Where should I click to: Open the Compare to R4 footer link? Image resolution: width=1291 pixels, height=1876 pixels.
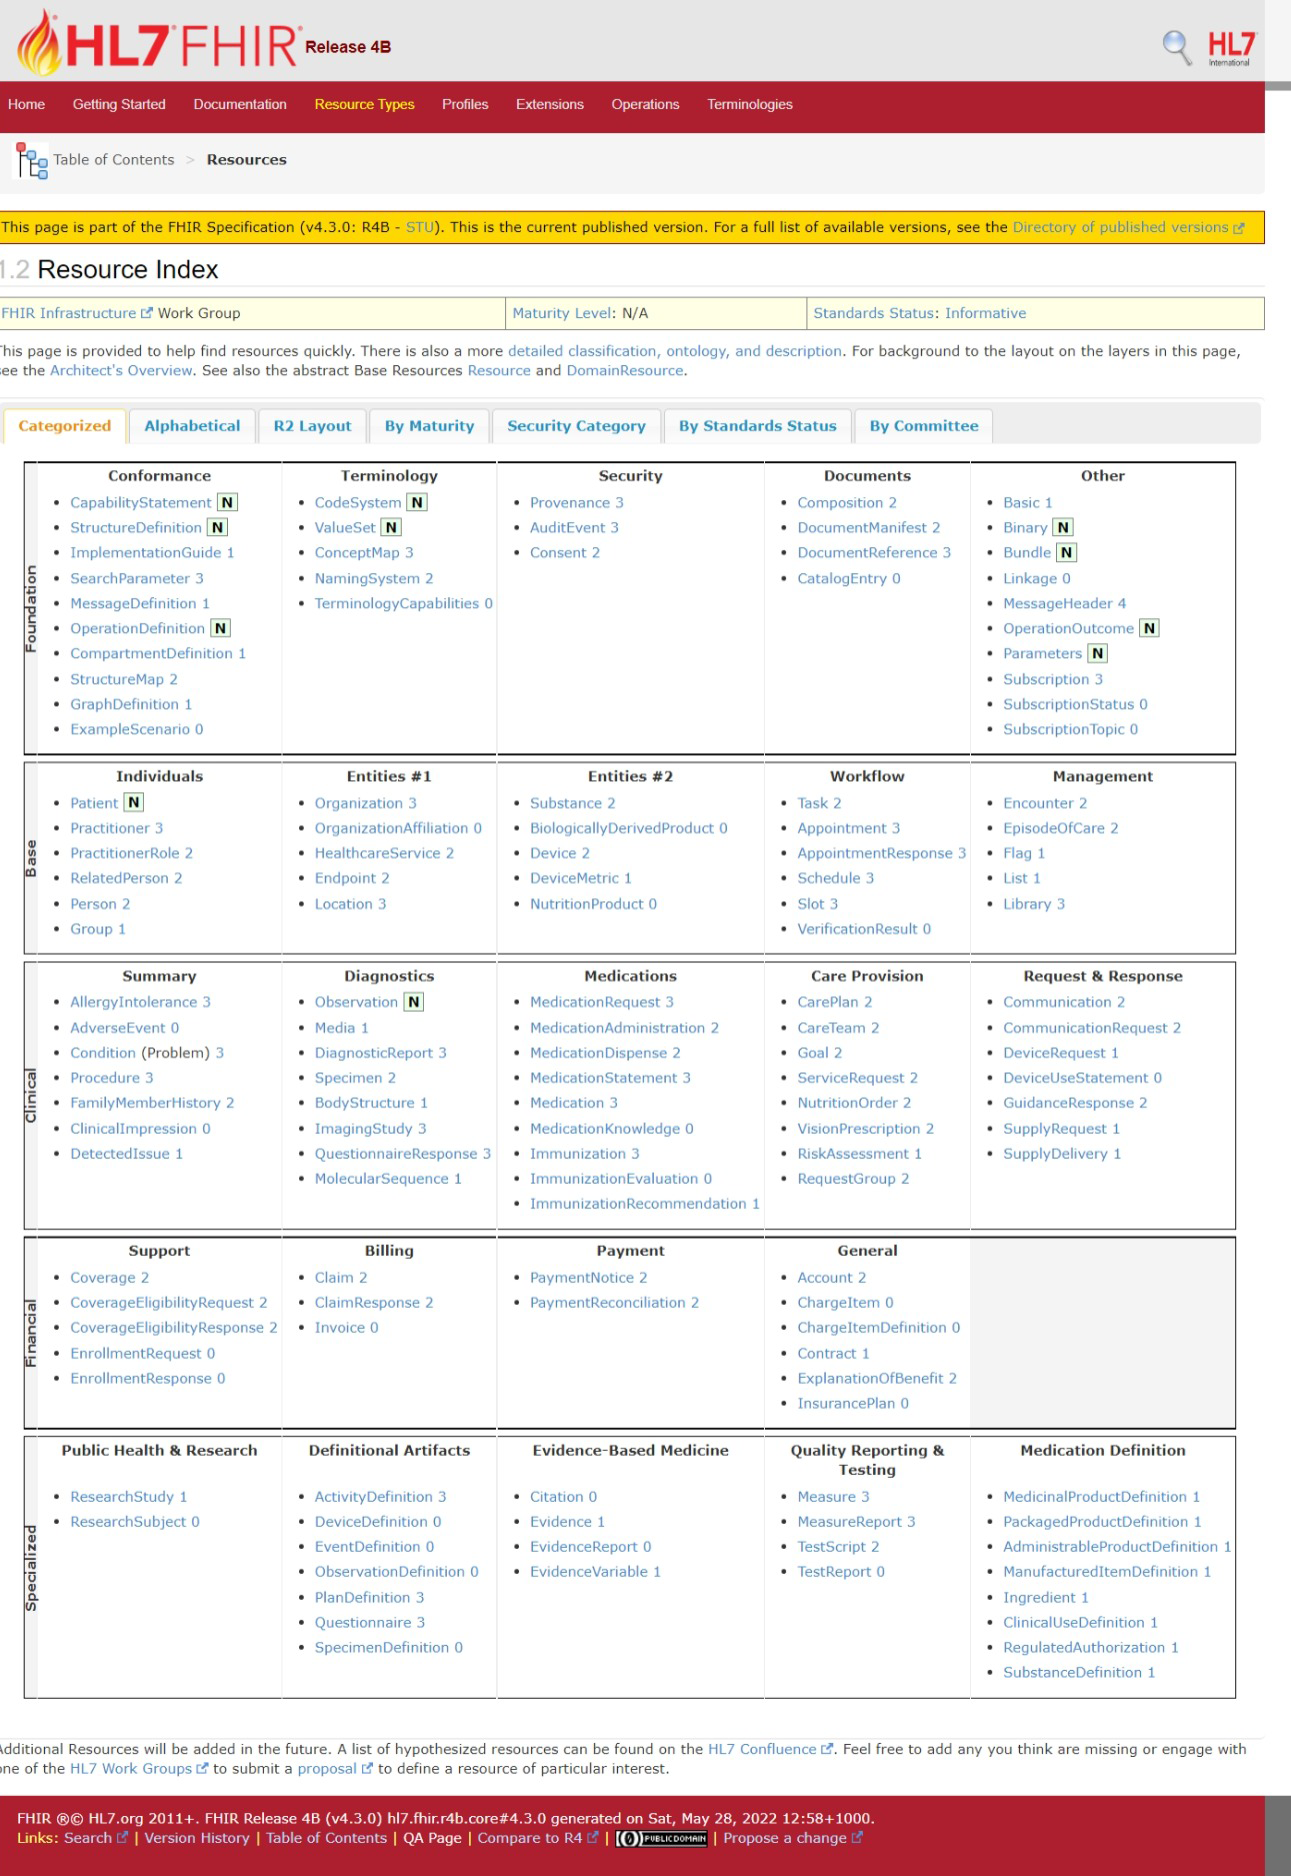coord(530,1838)
